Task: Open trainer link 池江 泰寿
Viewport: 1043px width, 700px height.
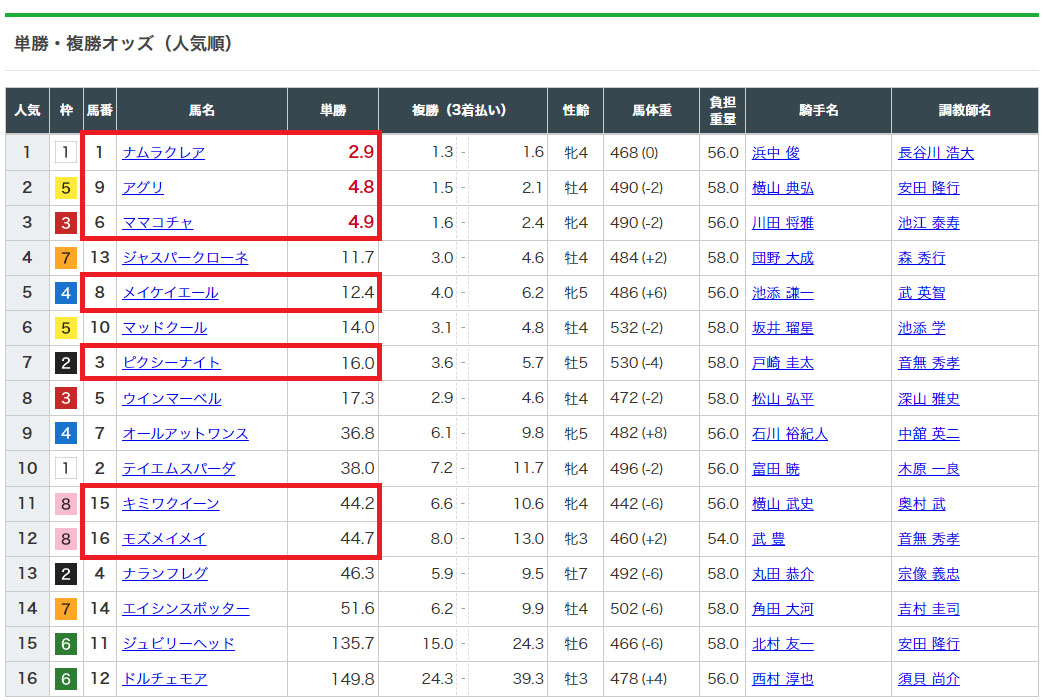Action: 929,222
